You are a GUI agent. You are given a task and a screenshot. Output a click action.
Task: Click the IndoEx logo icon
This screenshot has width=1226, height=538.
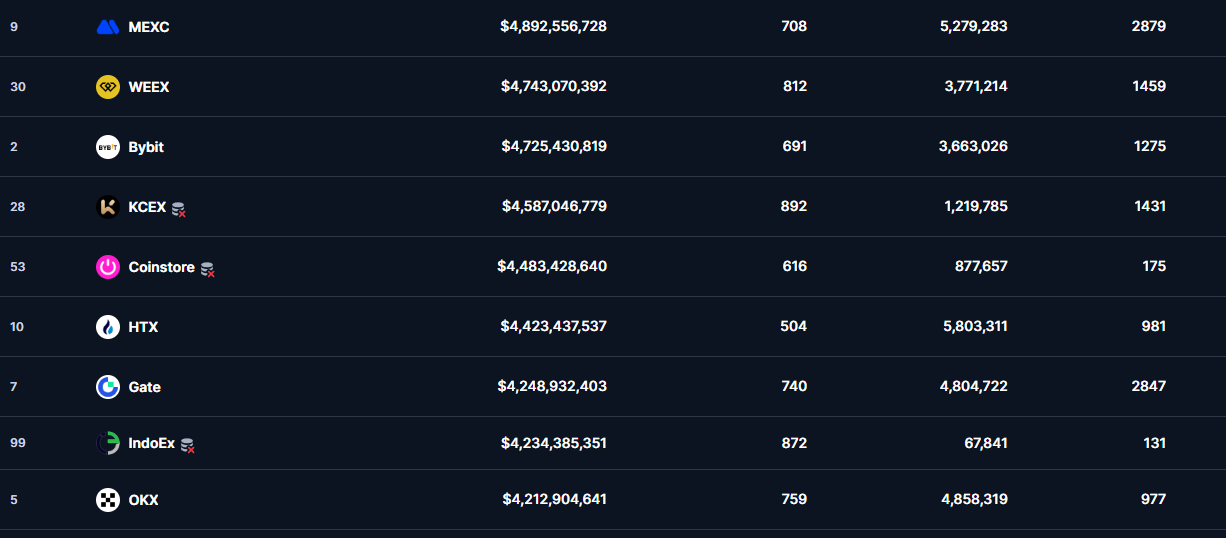(x=108, y=443)
